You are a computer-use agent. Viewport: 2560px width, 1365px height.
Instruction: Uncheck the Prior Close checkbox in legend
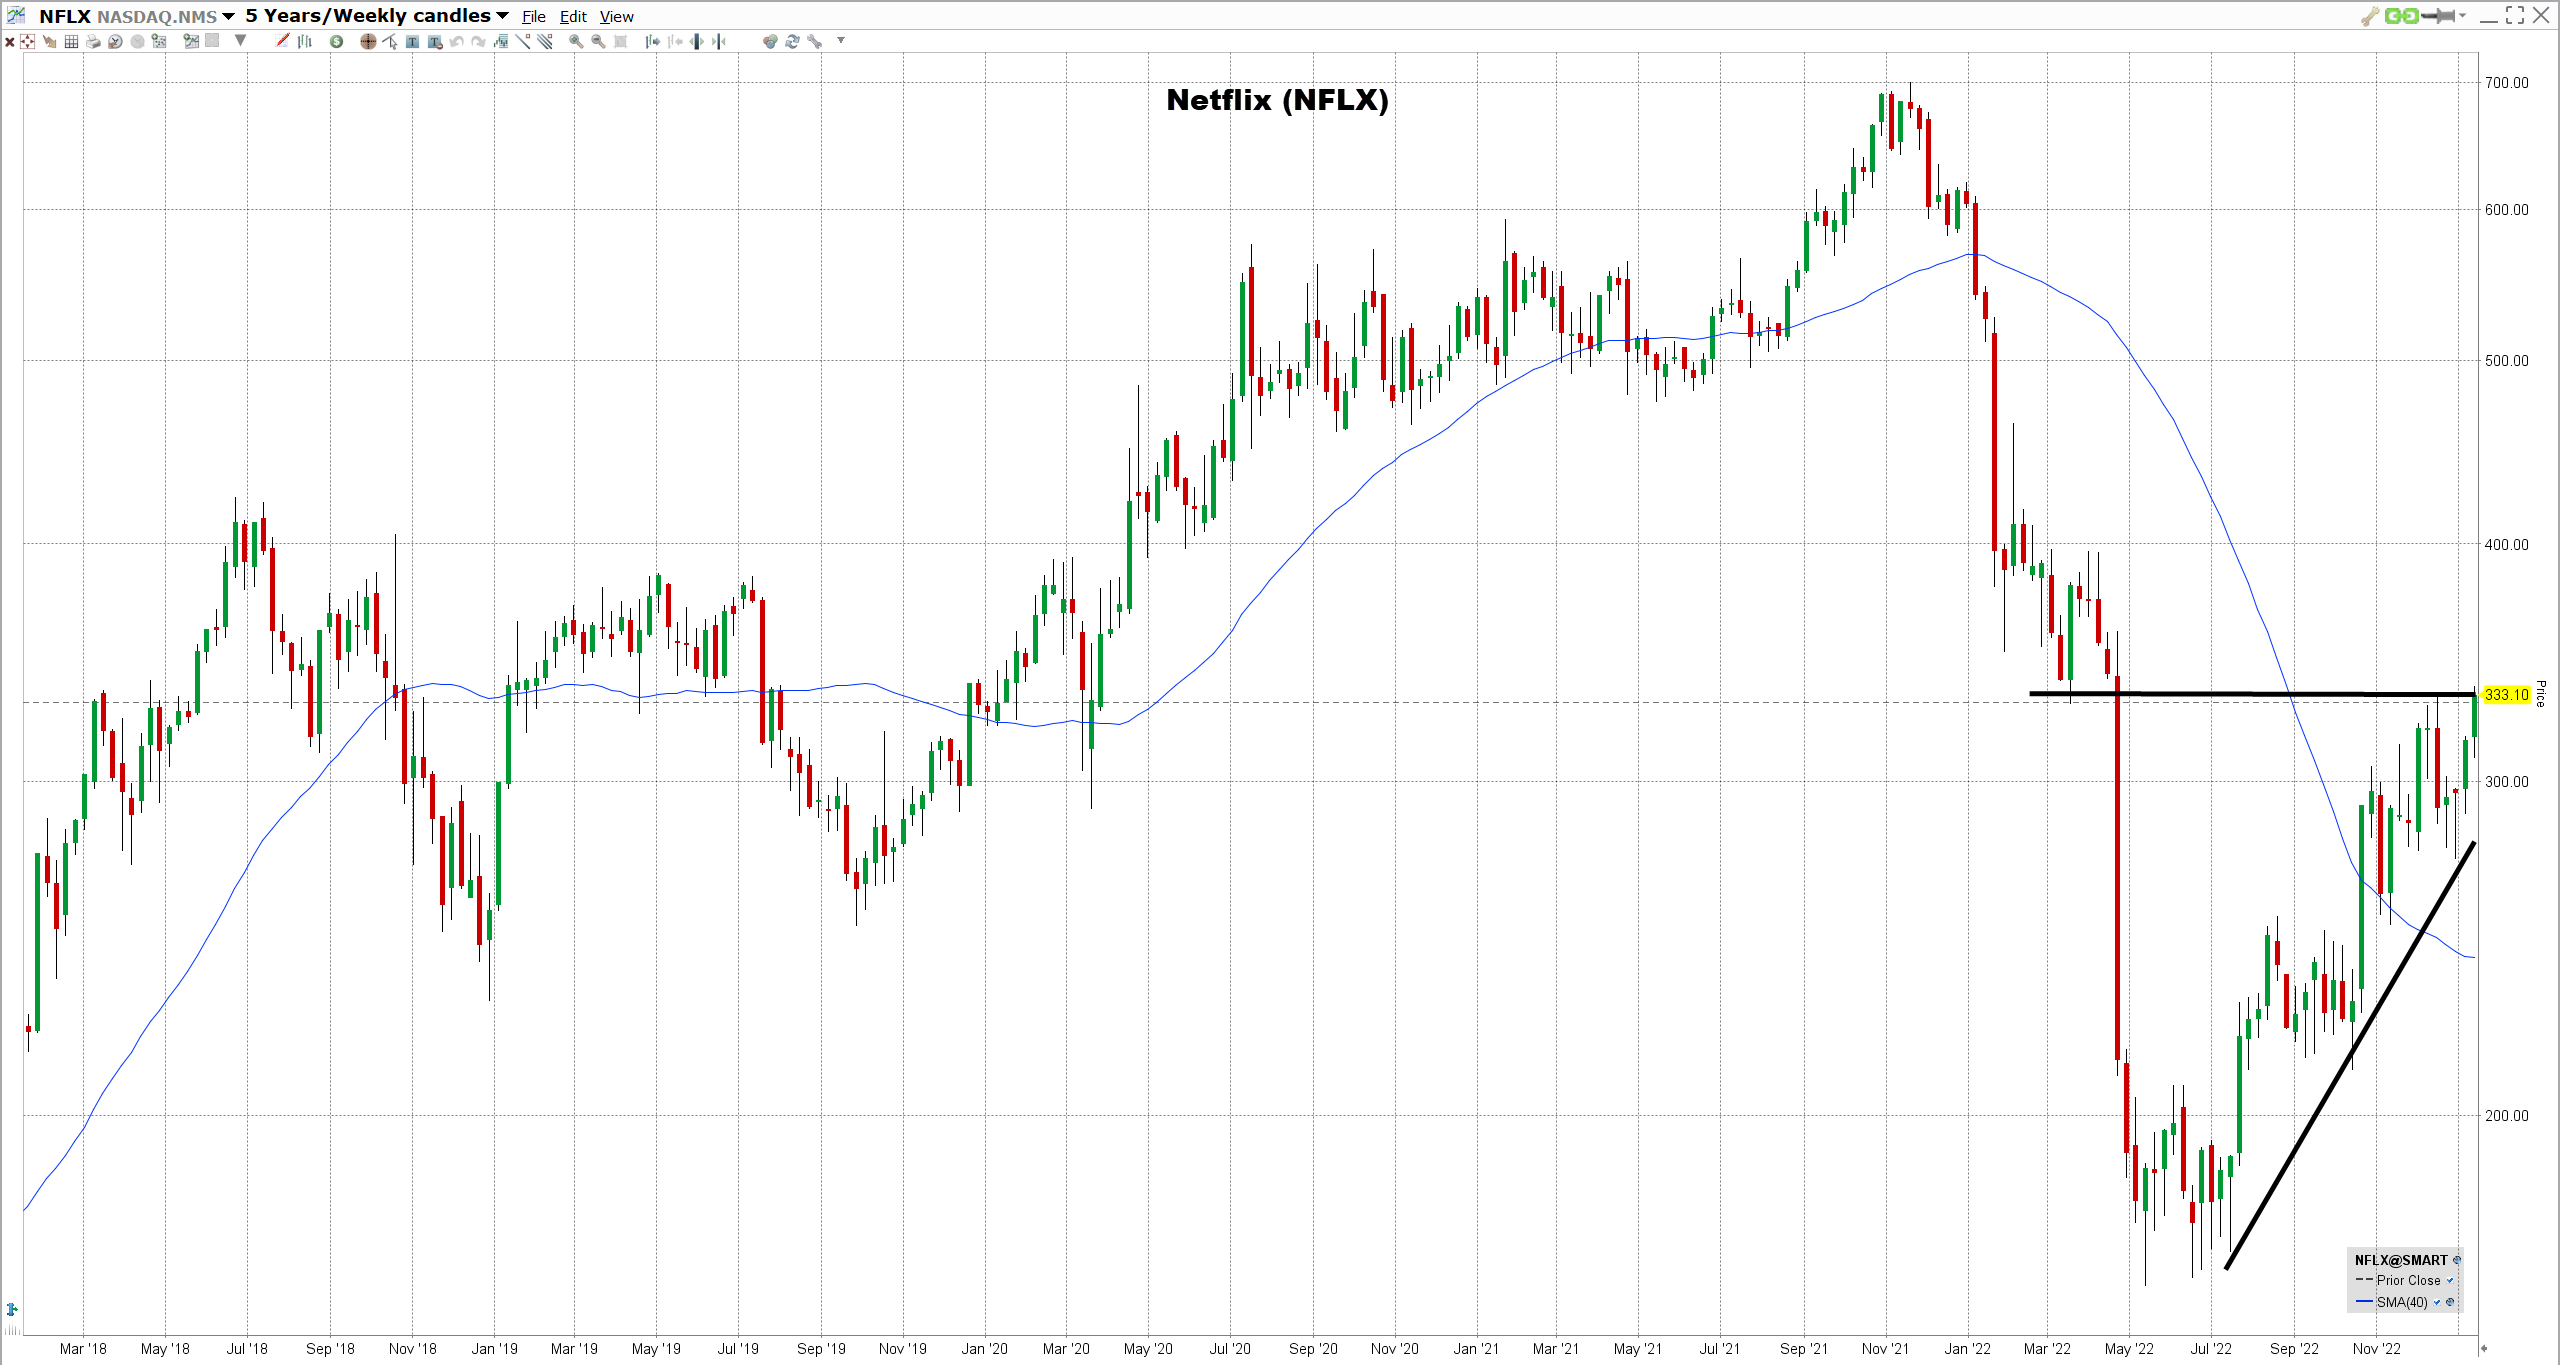pyautogui.click(x=2450, y=1280)
